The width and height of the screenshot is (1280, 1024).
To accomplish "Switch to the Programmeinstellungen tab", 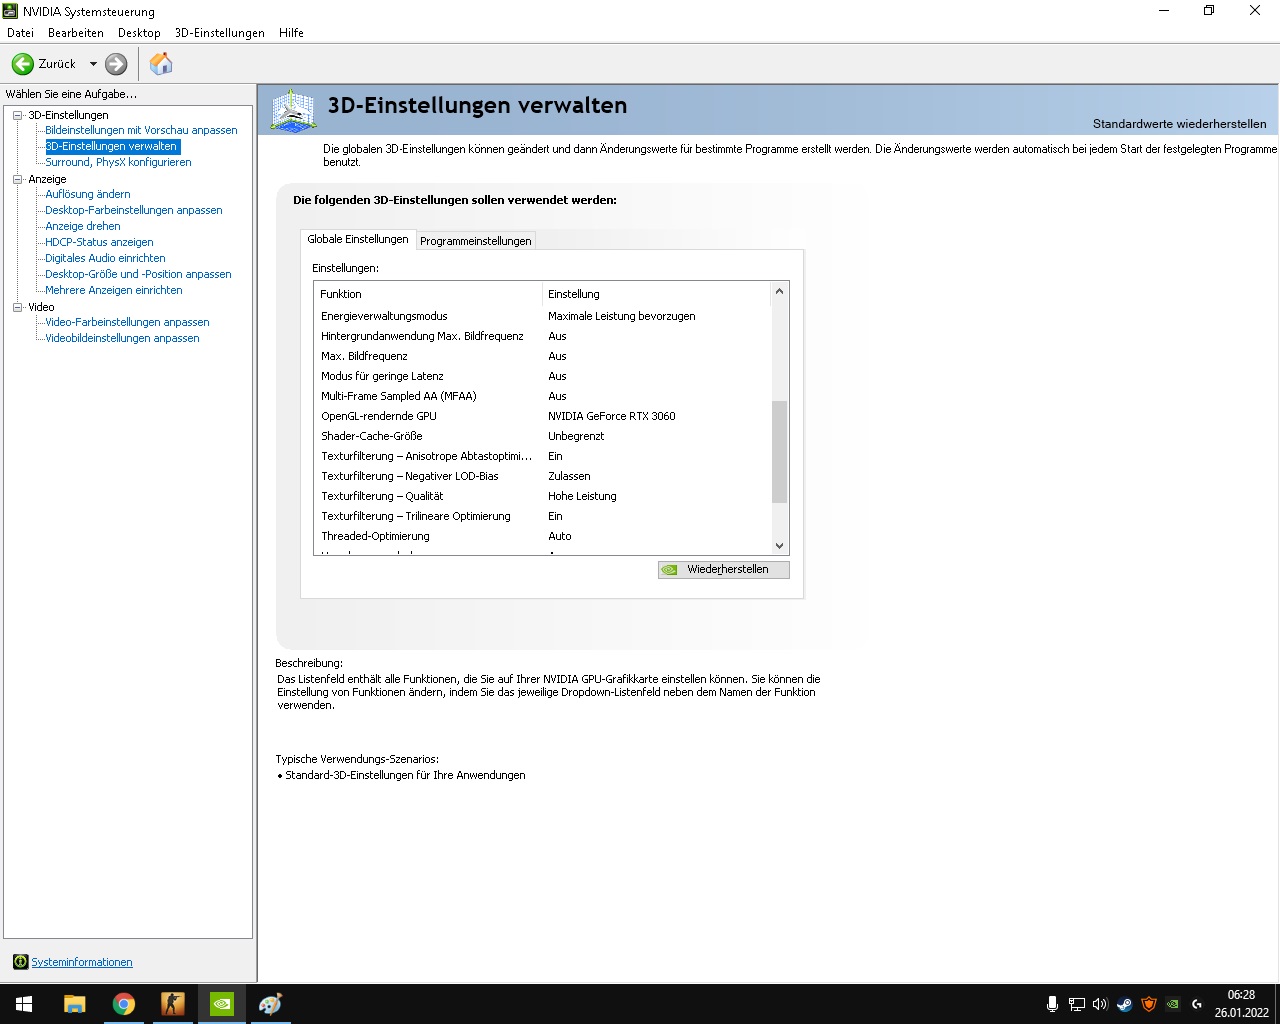I will point(476,241).
